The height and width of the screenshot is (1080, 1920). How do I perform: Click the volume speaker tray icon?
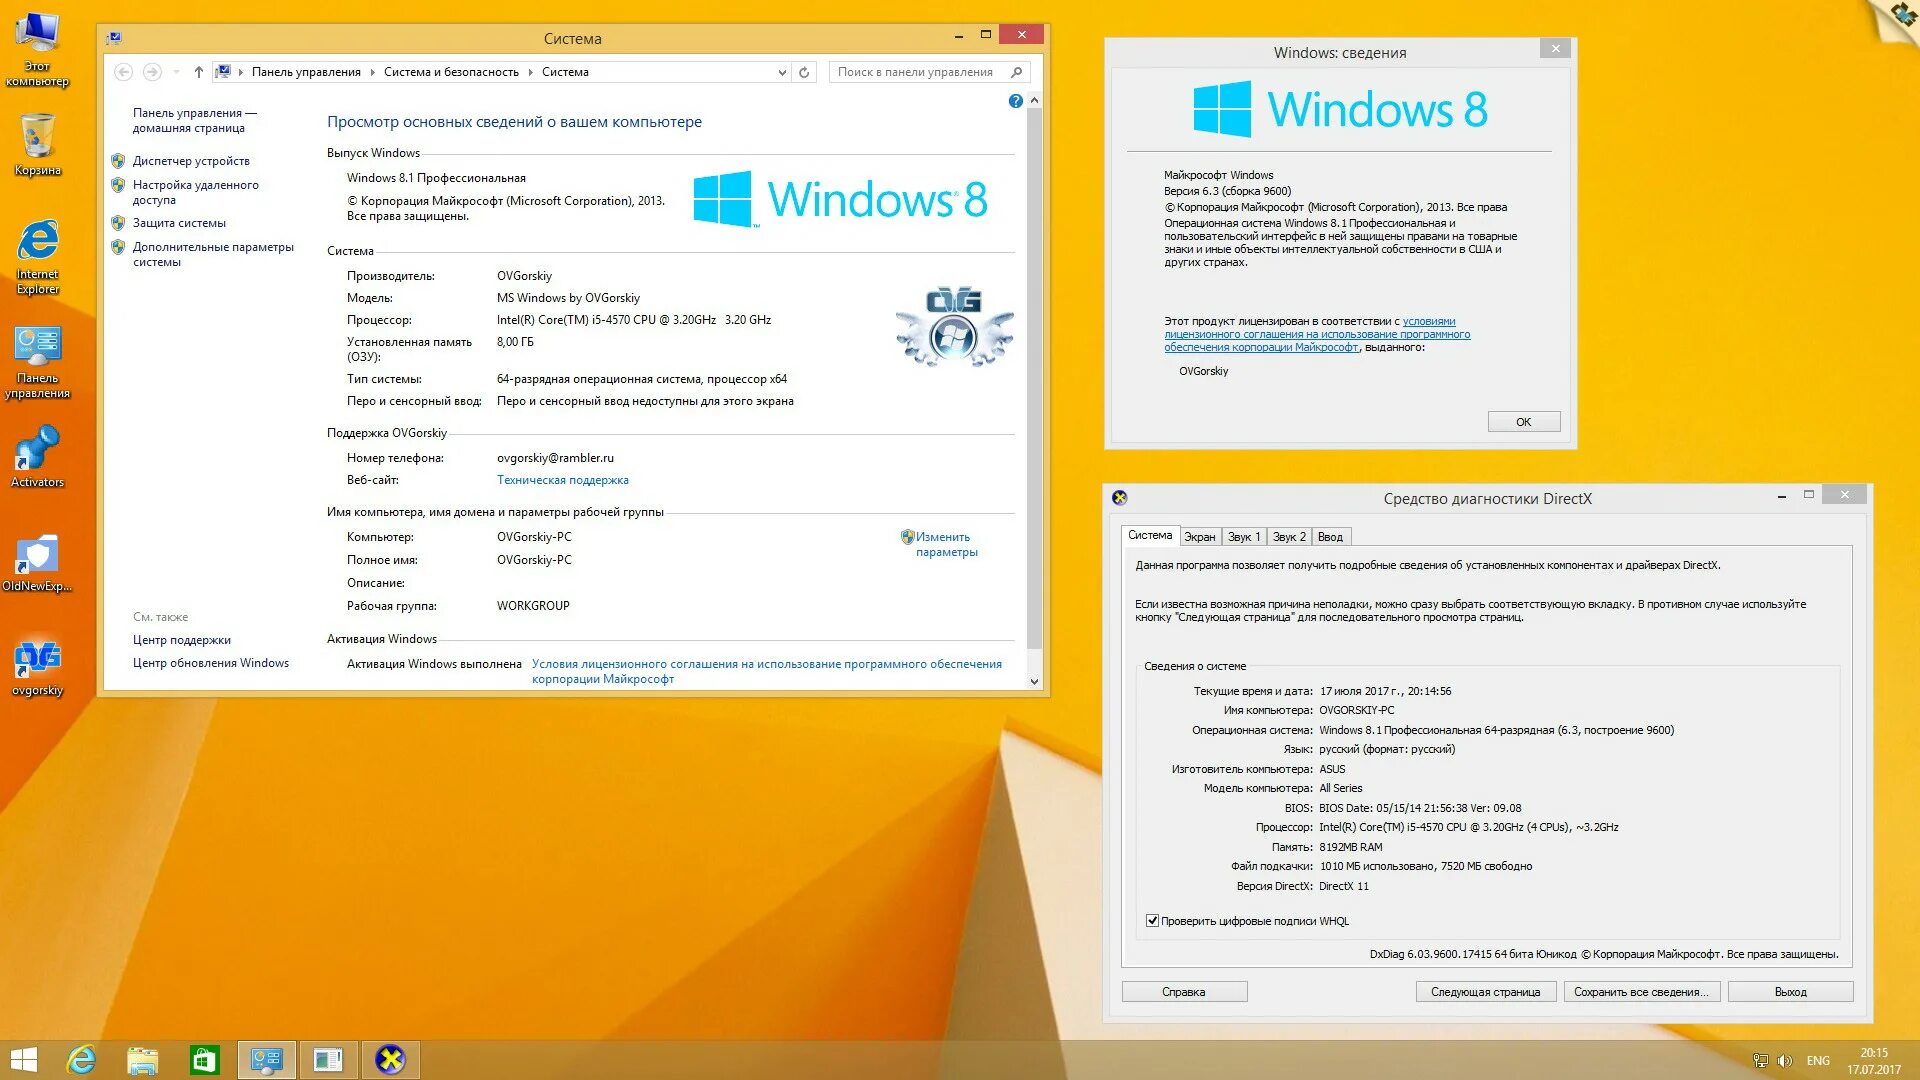click(x=1785, y=1061)
